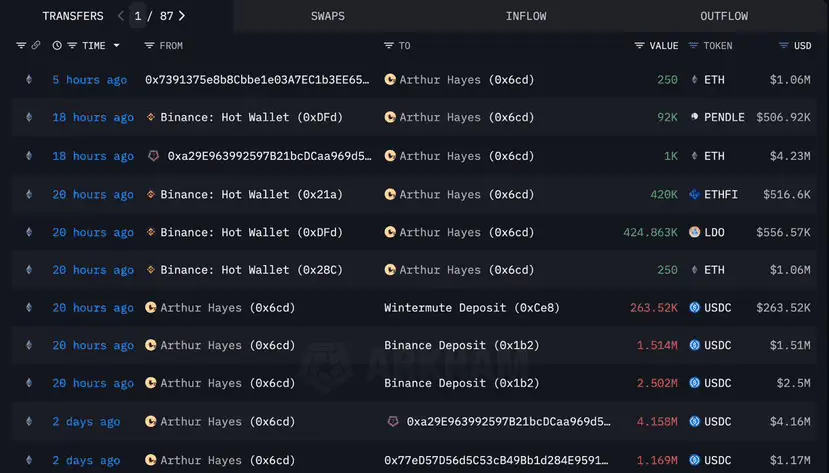Click the link icon in header
Screen dimensions: 829x473
35,45
